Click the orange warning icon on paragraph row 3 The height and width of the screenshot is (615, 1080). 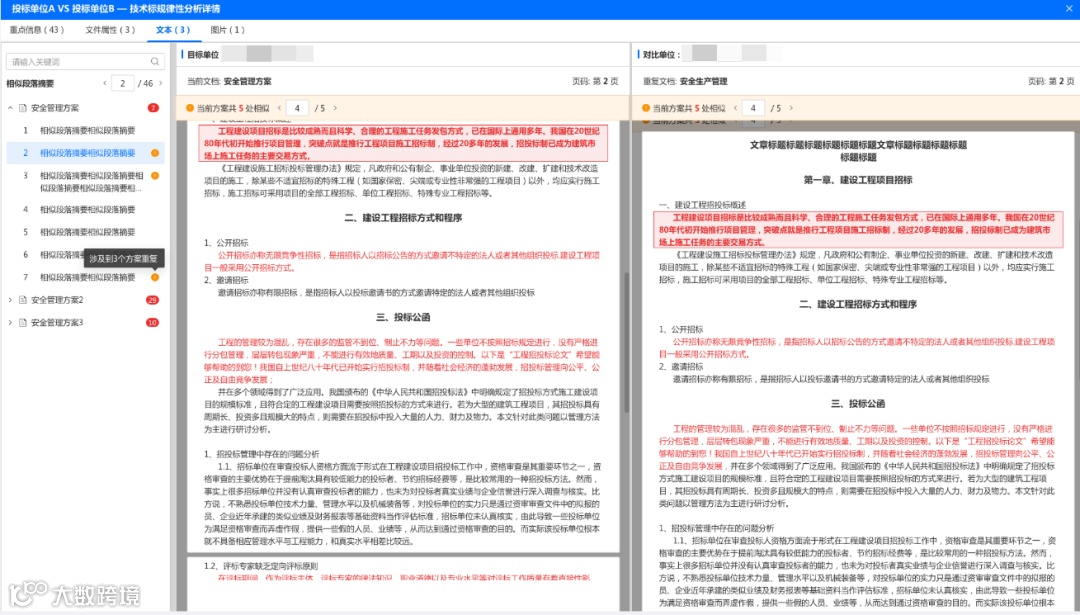pos(155,176)
